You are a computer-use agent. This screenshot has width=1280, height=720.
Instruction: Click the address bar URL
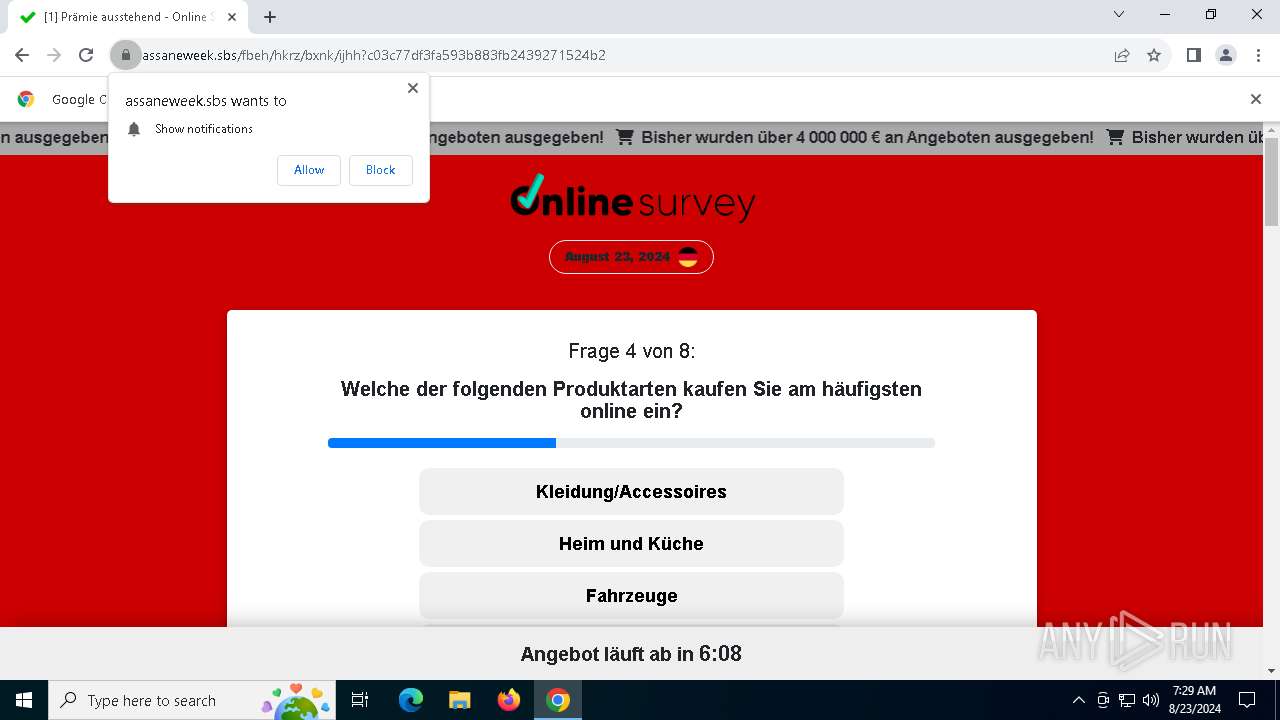[x=374, y=55]
